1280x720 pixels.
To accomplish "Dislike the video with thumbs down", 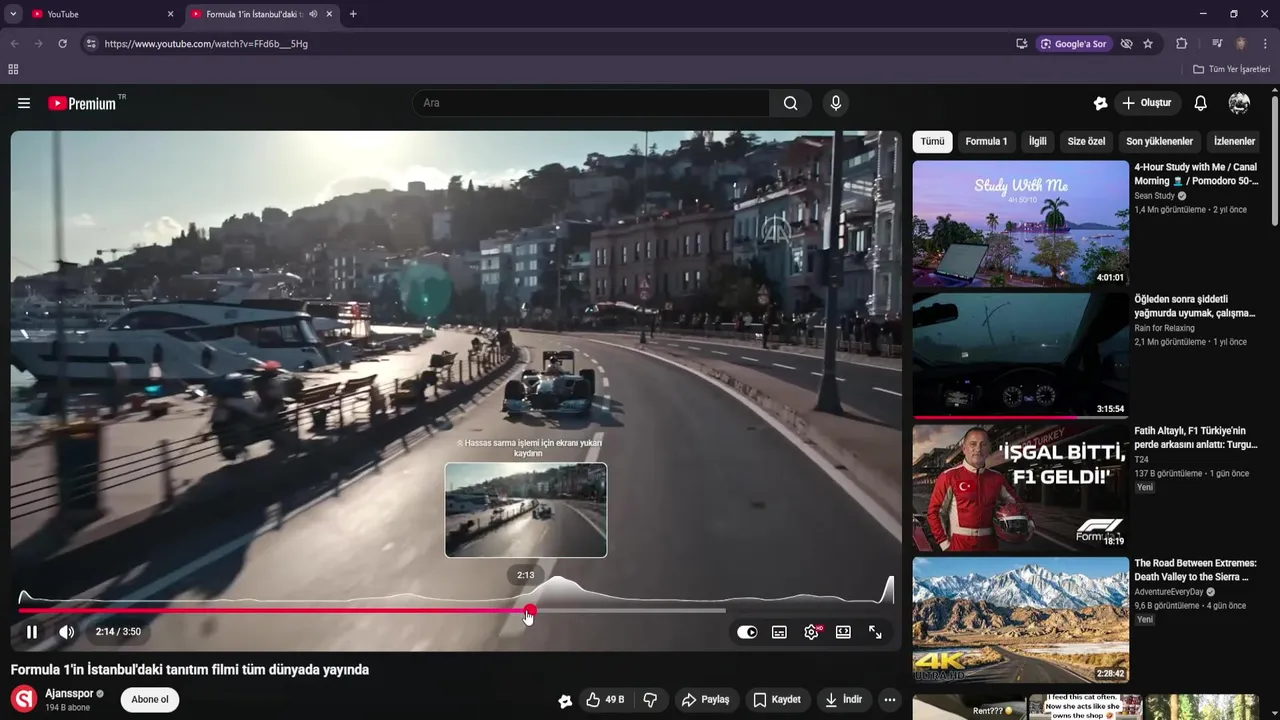I will pos(650,700).
